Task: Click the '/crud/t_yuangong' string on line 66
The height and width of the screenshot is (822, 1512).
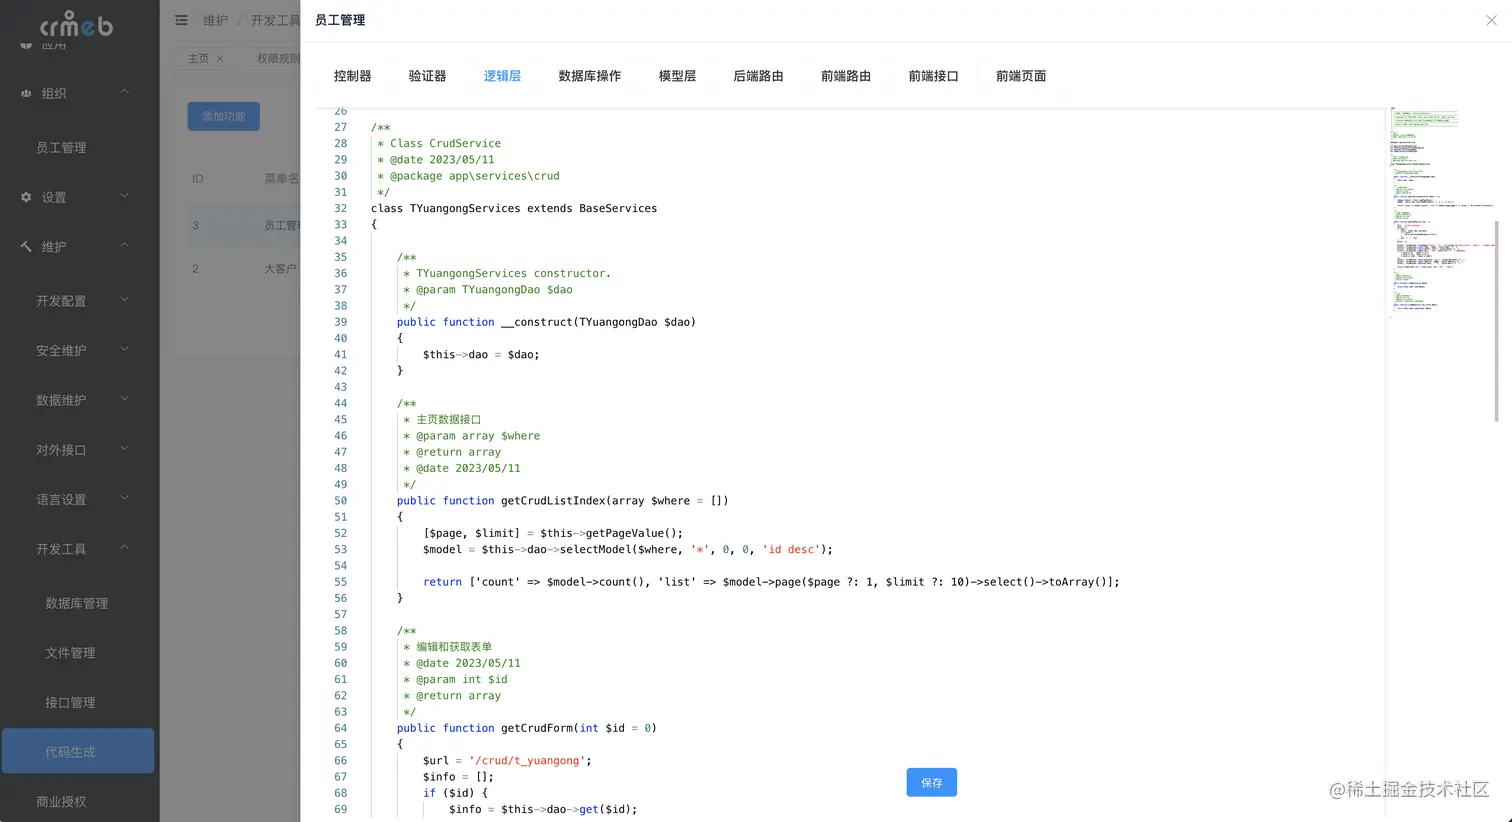Action: coord(527,761)
